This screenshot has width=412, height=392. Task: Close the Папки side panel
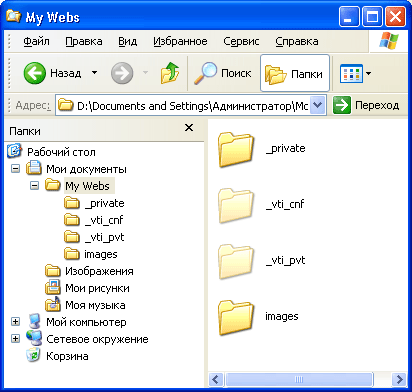189,128
